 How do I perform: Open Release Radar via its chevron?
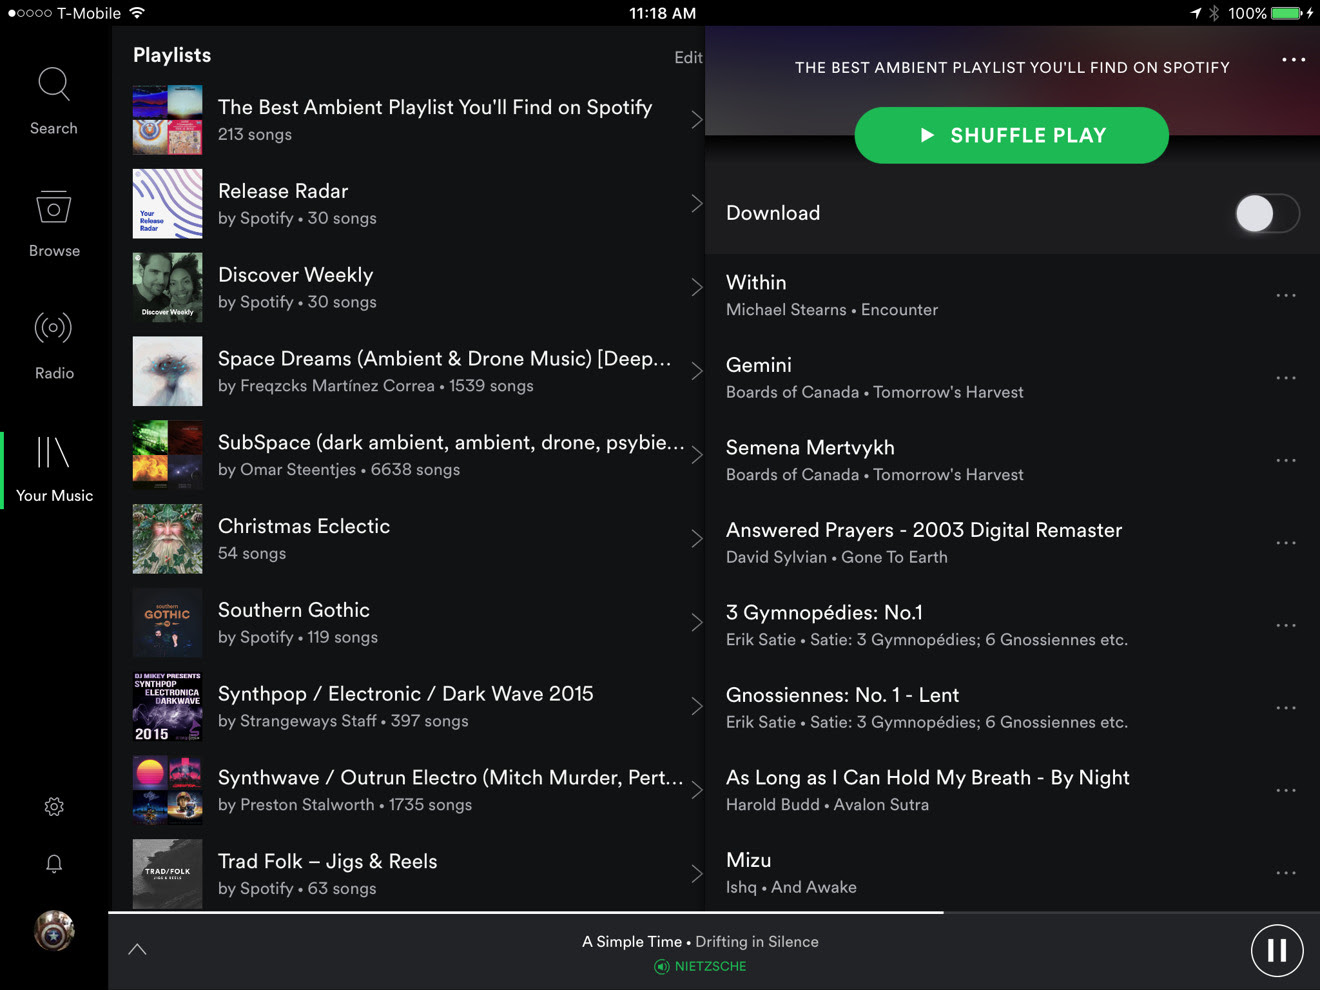point(697,204)
